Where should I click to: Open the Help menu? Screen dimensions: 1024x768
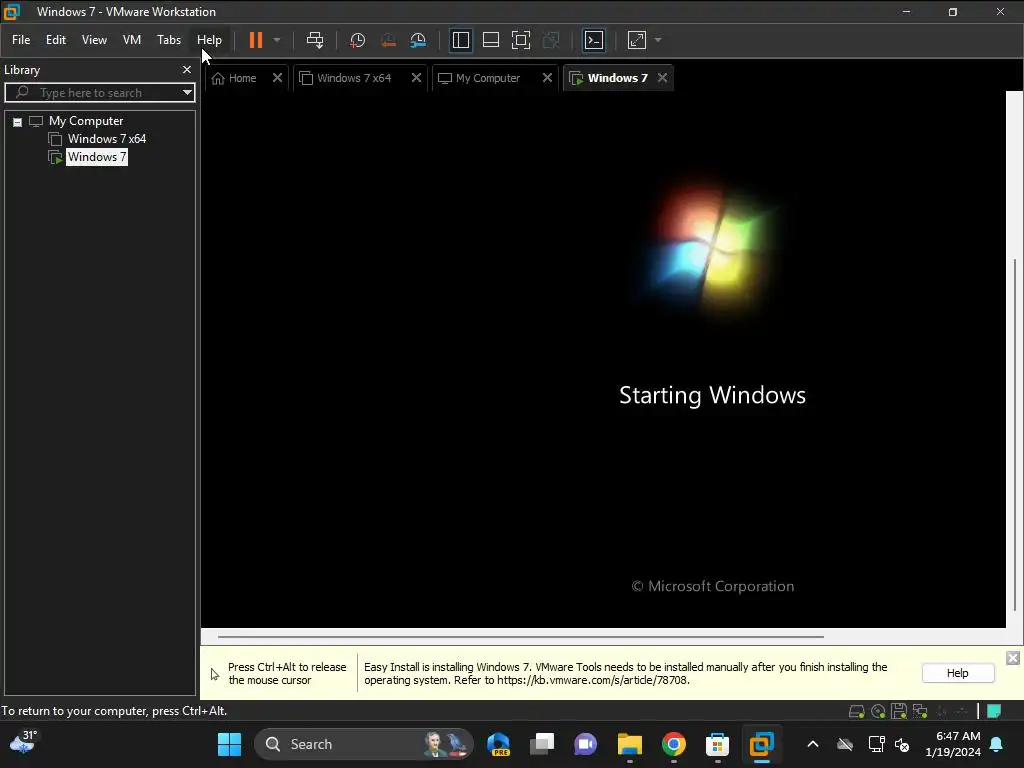click(209, 40)
